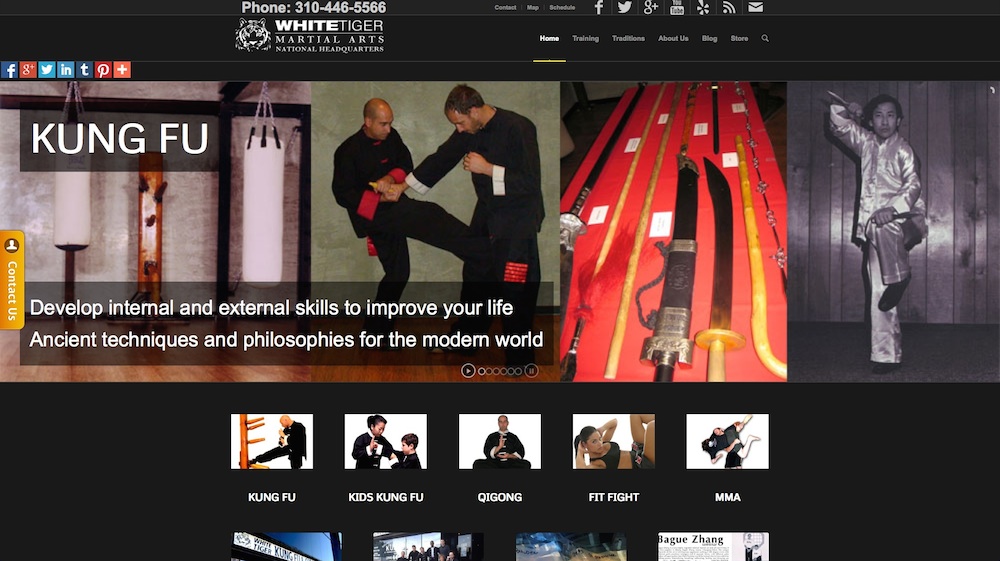Open the Training menu
Image resolution: width=1000 pixels, height=561 pixels.
585,39
